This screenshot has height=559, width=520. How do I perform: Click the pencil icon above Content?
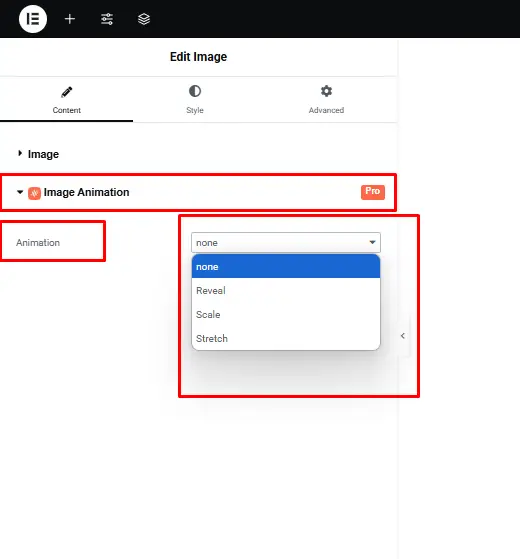pyautogui.click(x=67, y=92)
